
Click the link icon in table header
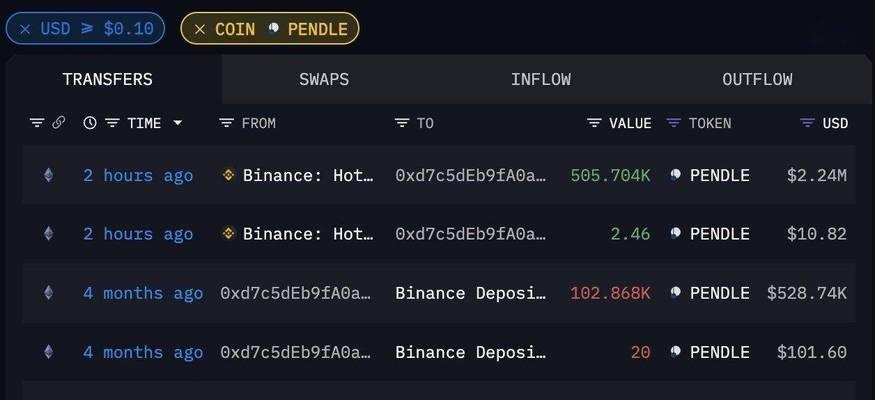[x=58, y=123]
